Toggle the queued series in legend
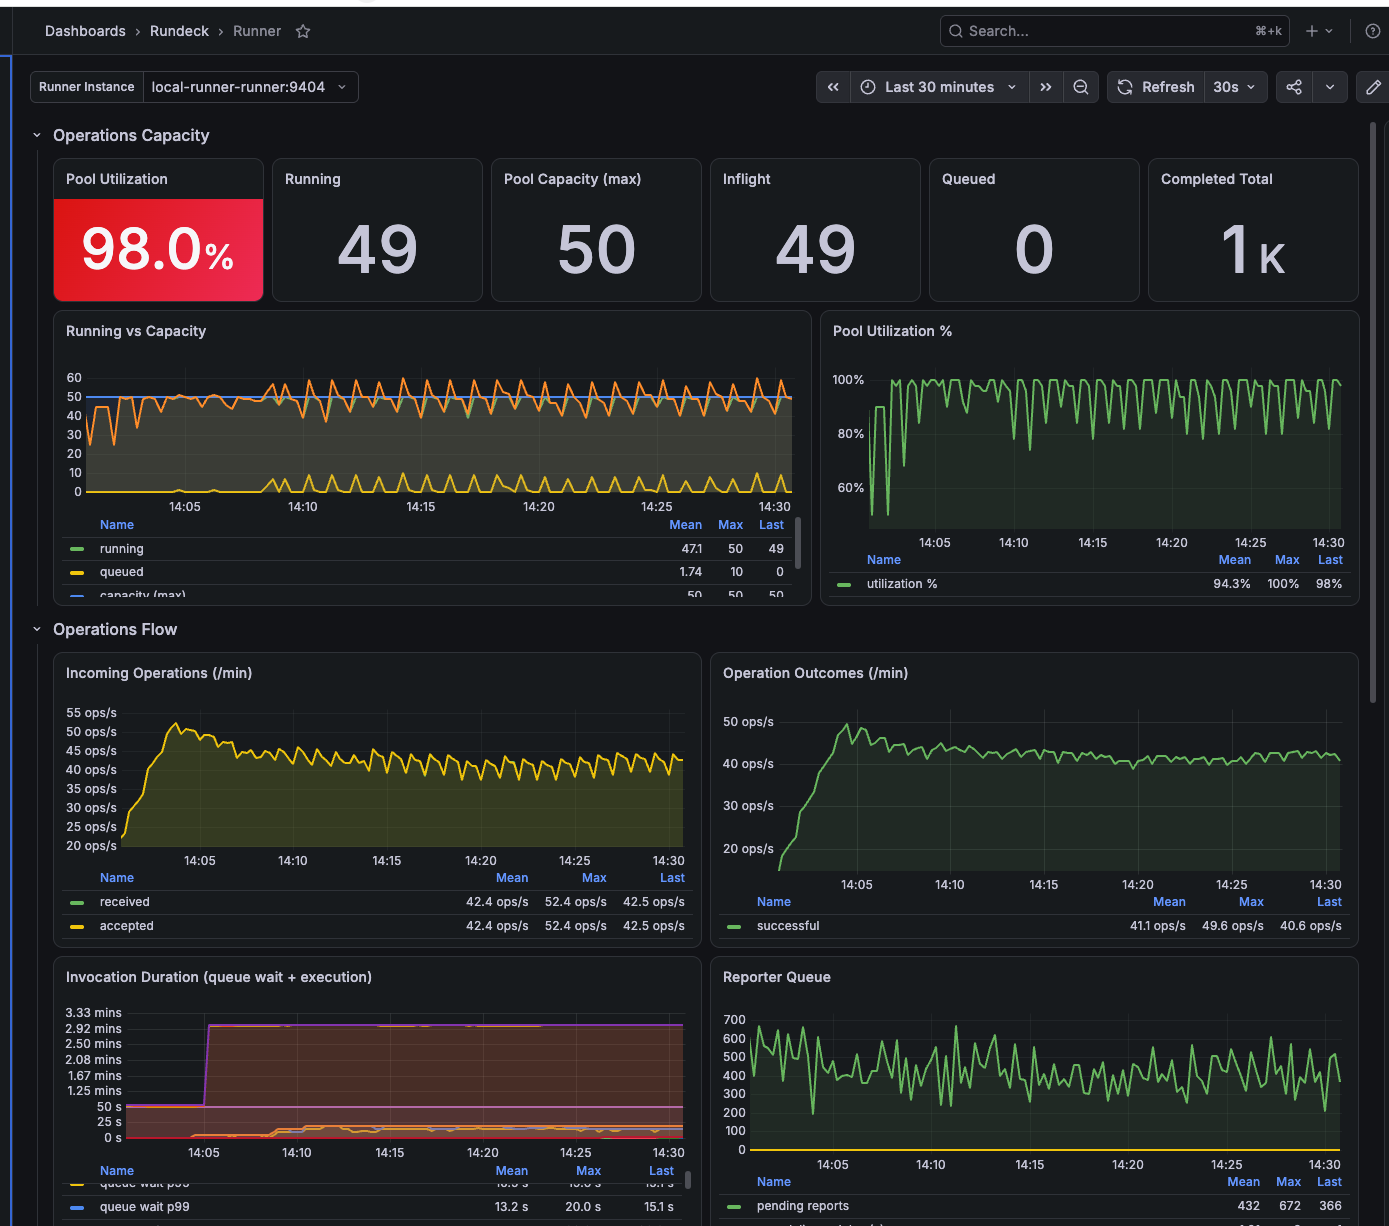This screenshot has height=1226, width=1389. coord(122,572)
